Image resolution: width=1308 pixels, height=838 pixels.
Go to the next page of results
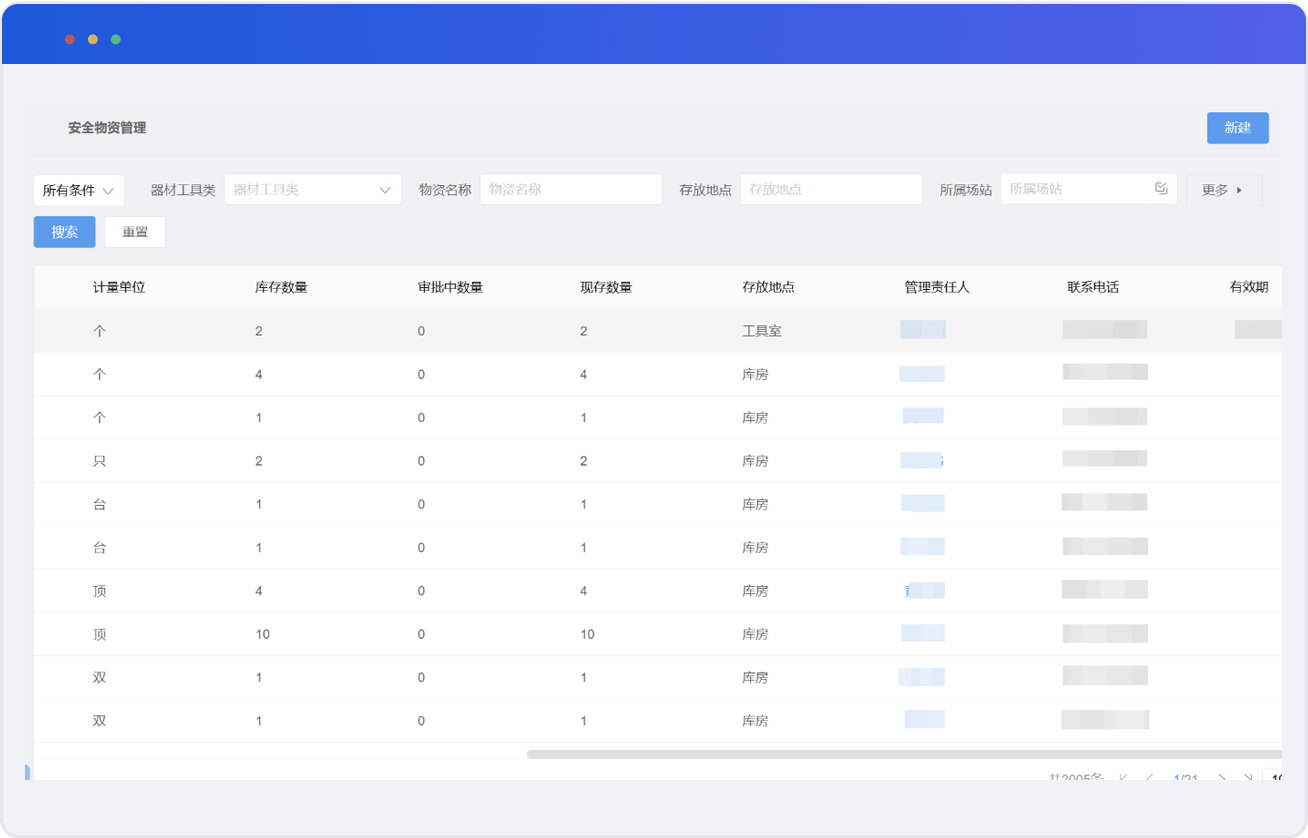pos(1222,777)
